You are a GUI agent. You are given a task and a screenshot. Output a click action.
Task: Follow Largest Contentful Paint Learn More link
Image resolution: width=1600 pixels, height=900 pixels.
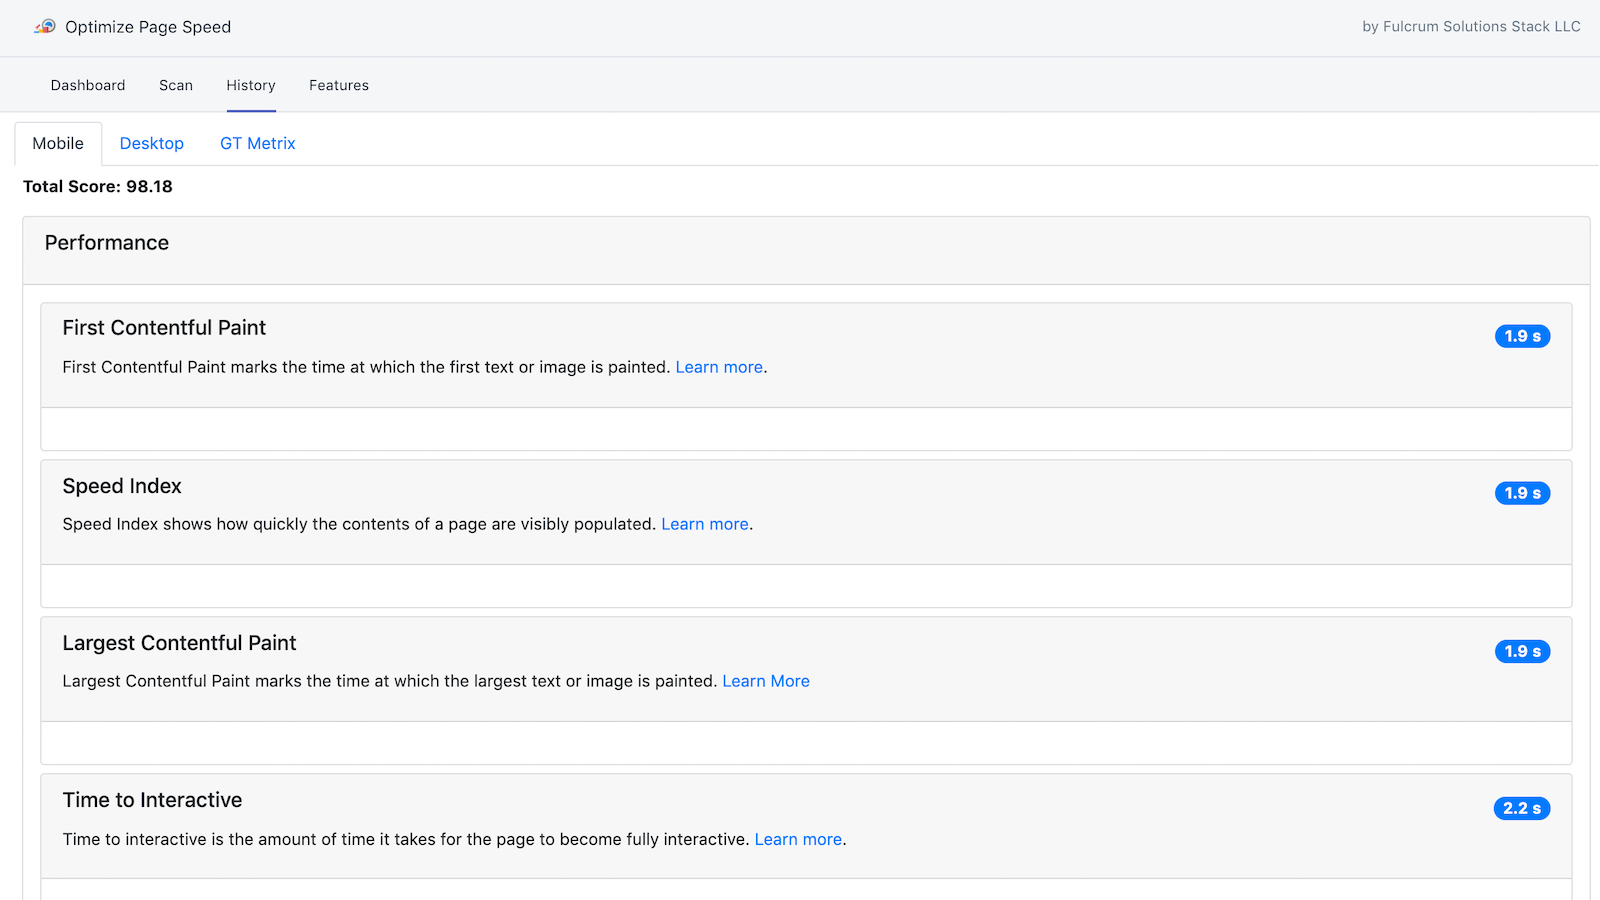pos(766,681)
